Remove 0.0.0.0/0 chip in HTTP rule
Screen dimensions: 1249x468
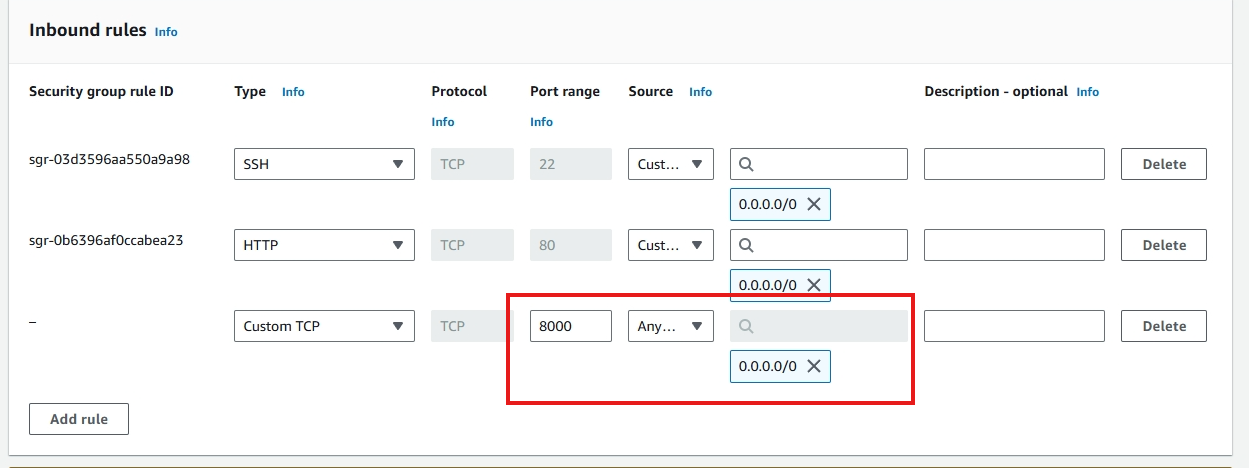tap(814, 285)
